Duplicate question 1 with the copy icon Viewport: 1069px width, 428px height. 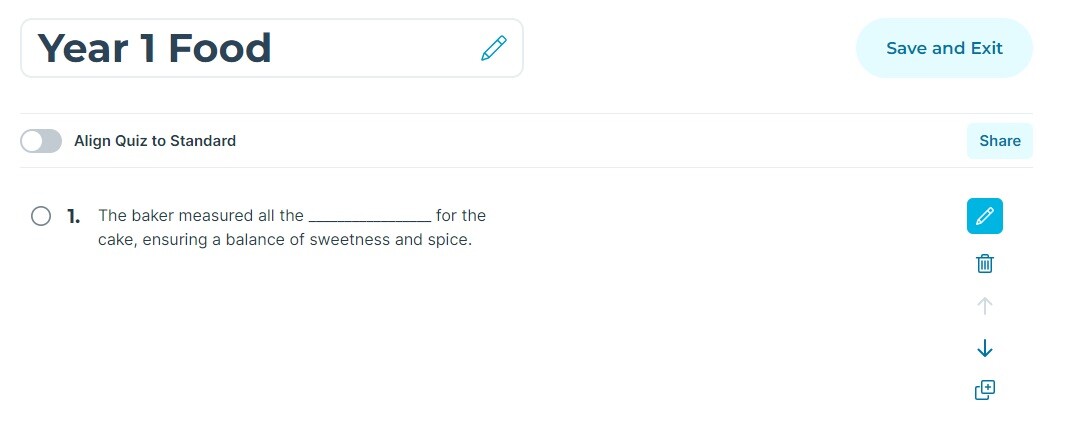(x=984, y=390)
